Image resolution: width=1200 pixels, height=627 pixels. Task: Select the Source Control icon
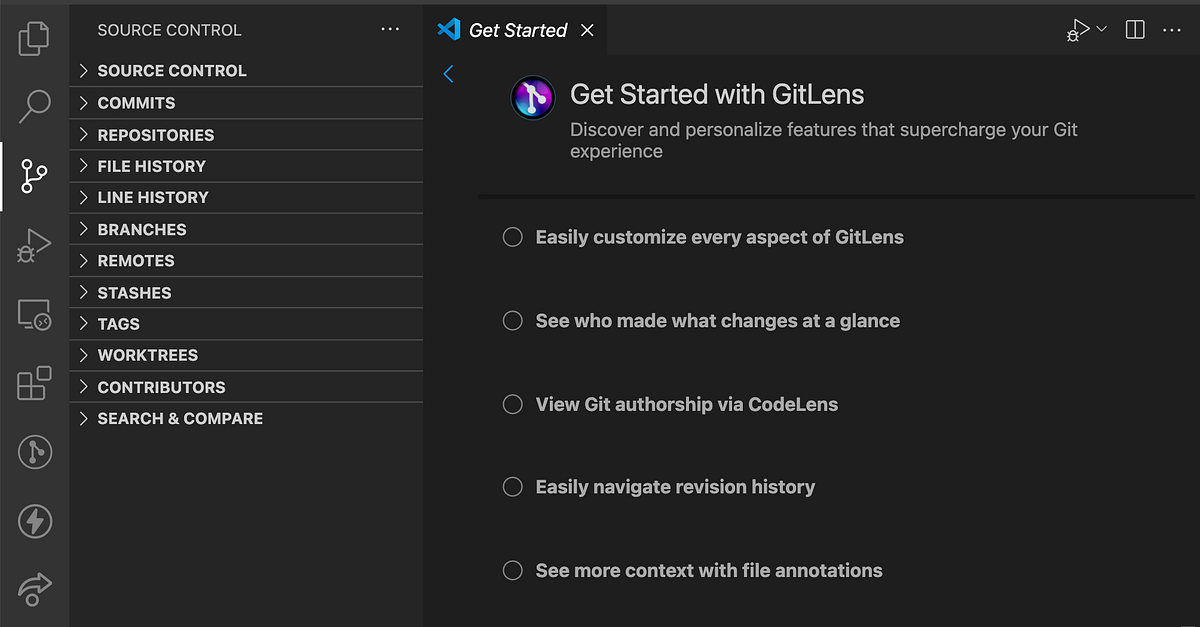[x=34, y=176]
